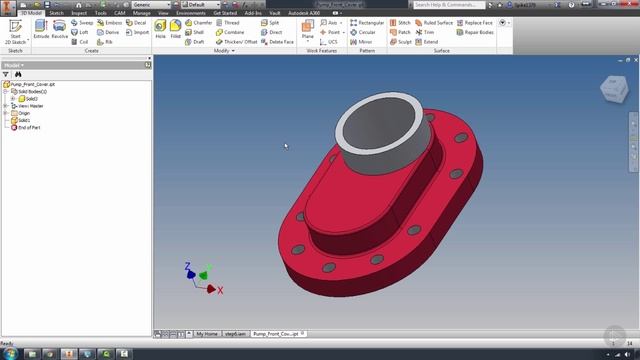Add a UCS
The width and height of the screenshot is (640, 360).
tap(329, 42)
